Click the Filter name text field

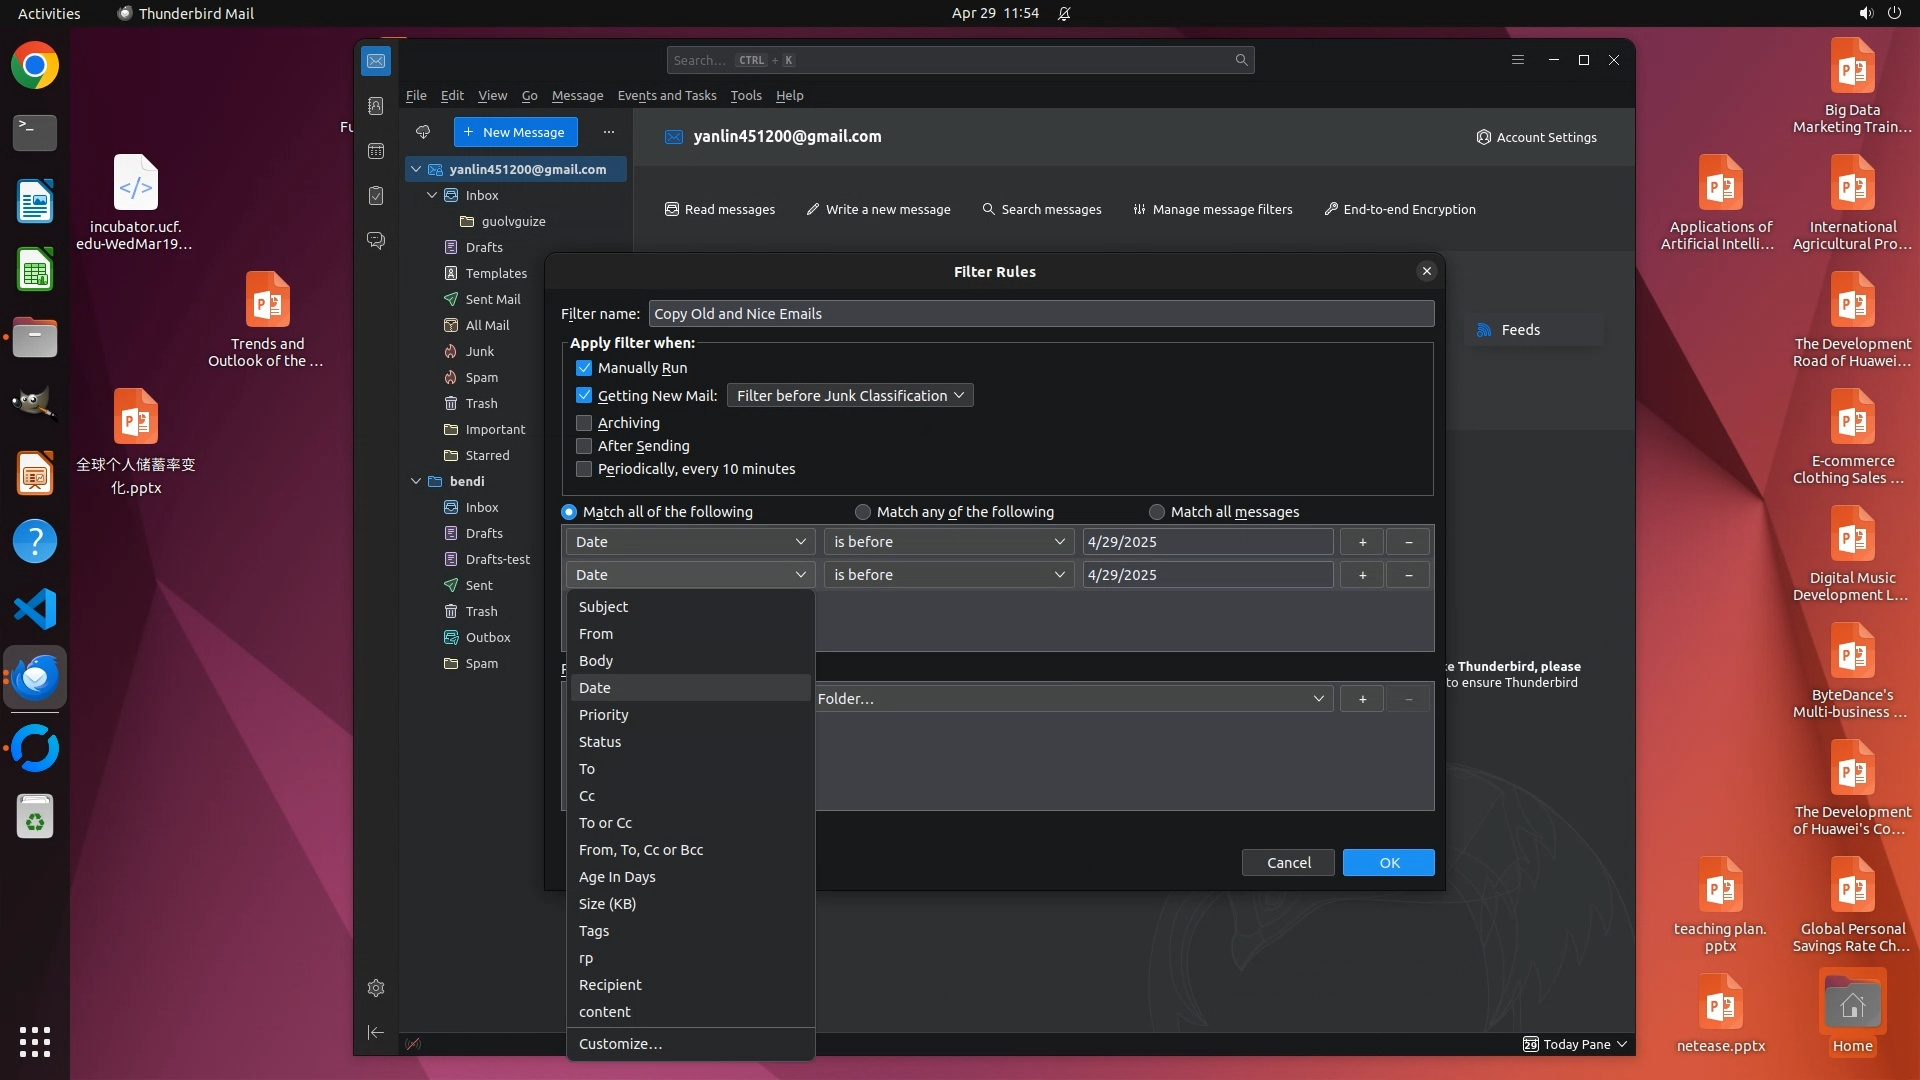(x=1040, y=314)
